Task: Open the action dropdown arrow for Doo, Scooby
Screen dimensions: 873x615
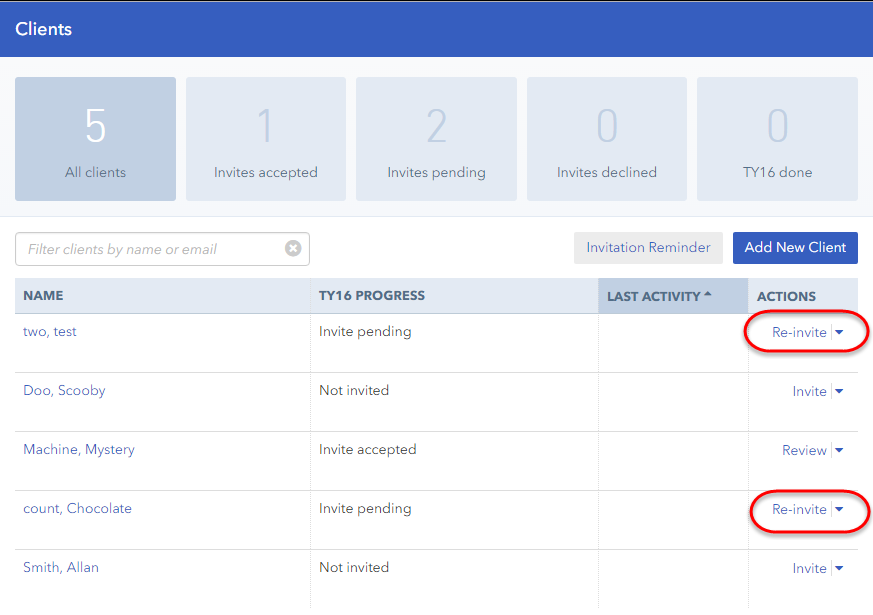Action: (839, 391)
